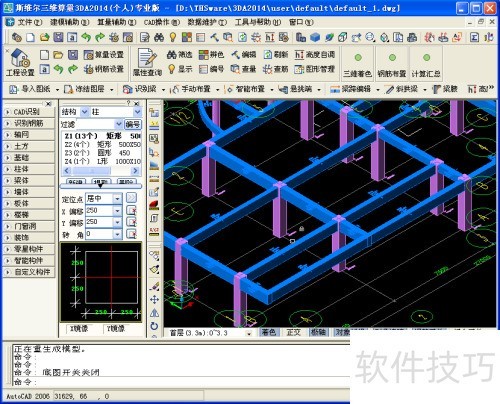
Task: Open the 建模辅助 menu
Action: (x=70, y=22)
